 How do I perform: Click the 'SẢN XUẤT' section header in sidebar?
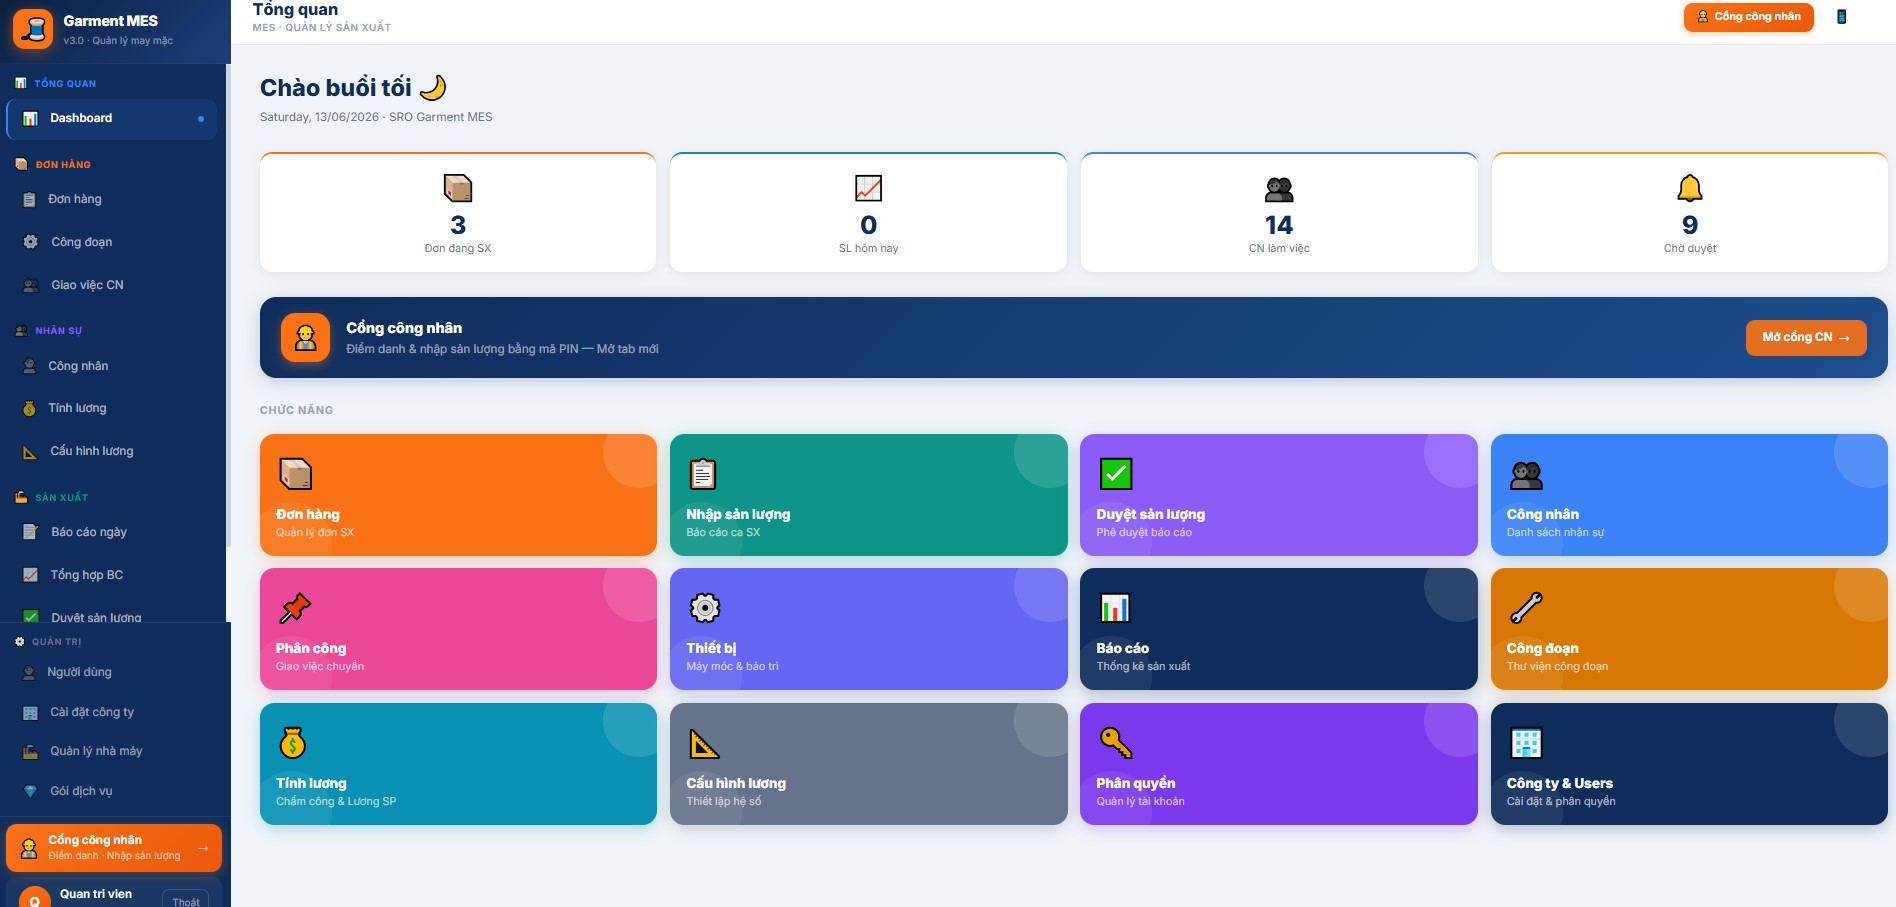62,498
